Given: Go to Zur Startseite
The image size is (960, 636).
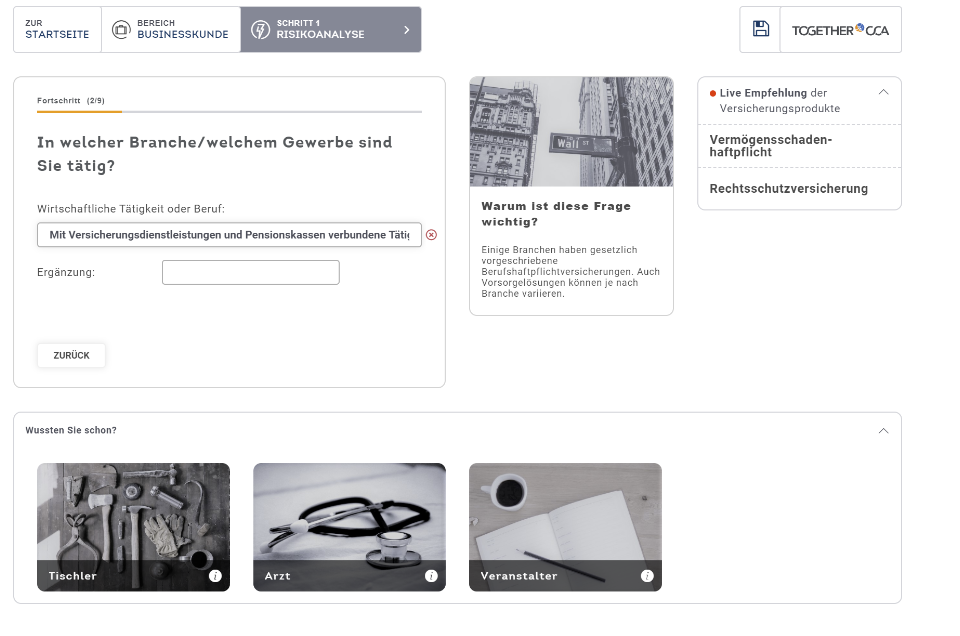Looking at the screenshot, I should 57,30.
